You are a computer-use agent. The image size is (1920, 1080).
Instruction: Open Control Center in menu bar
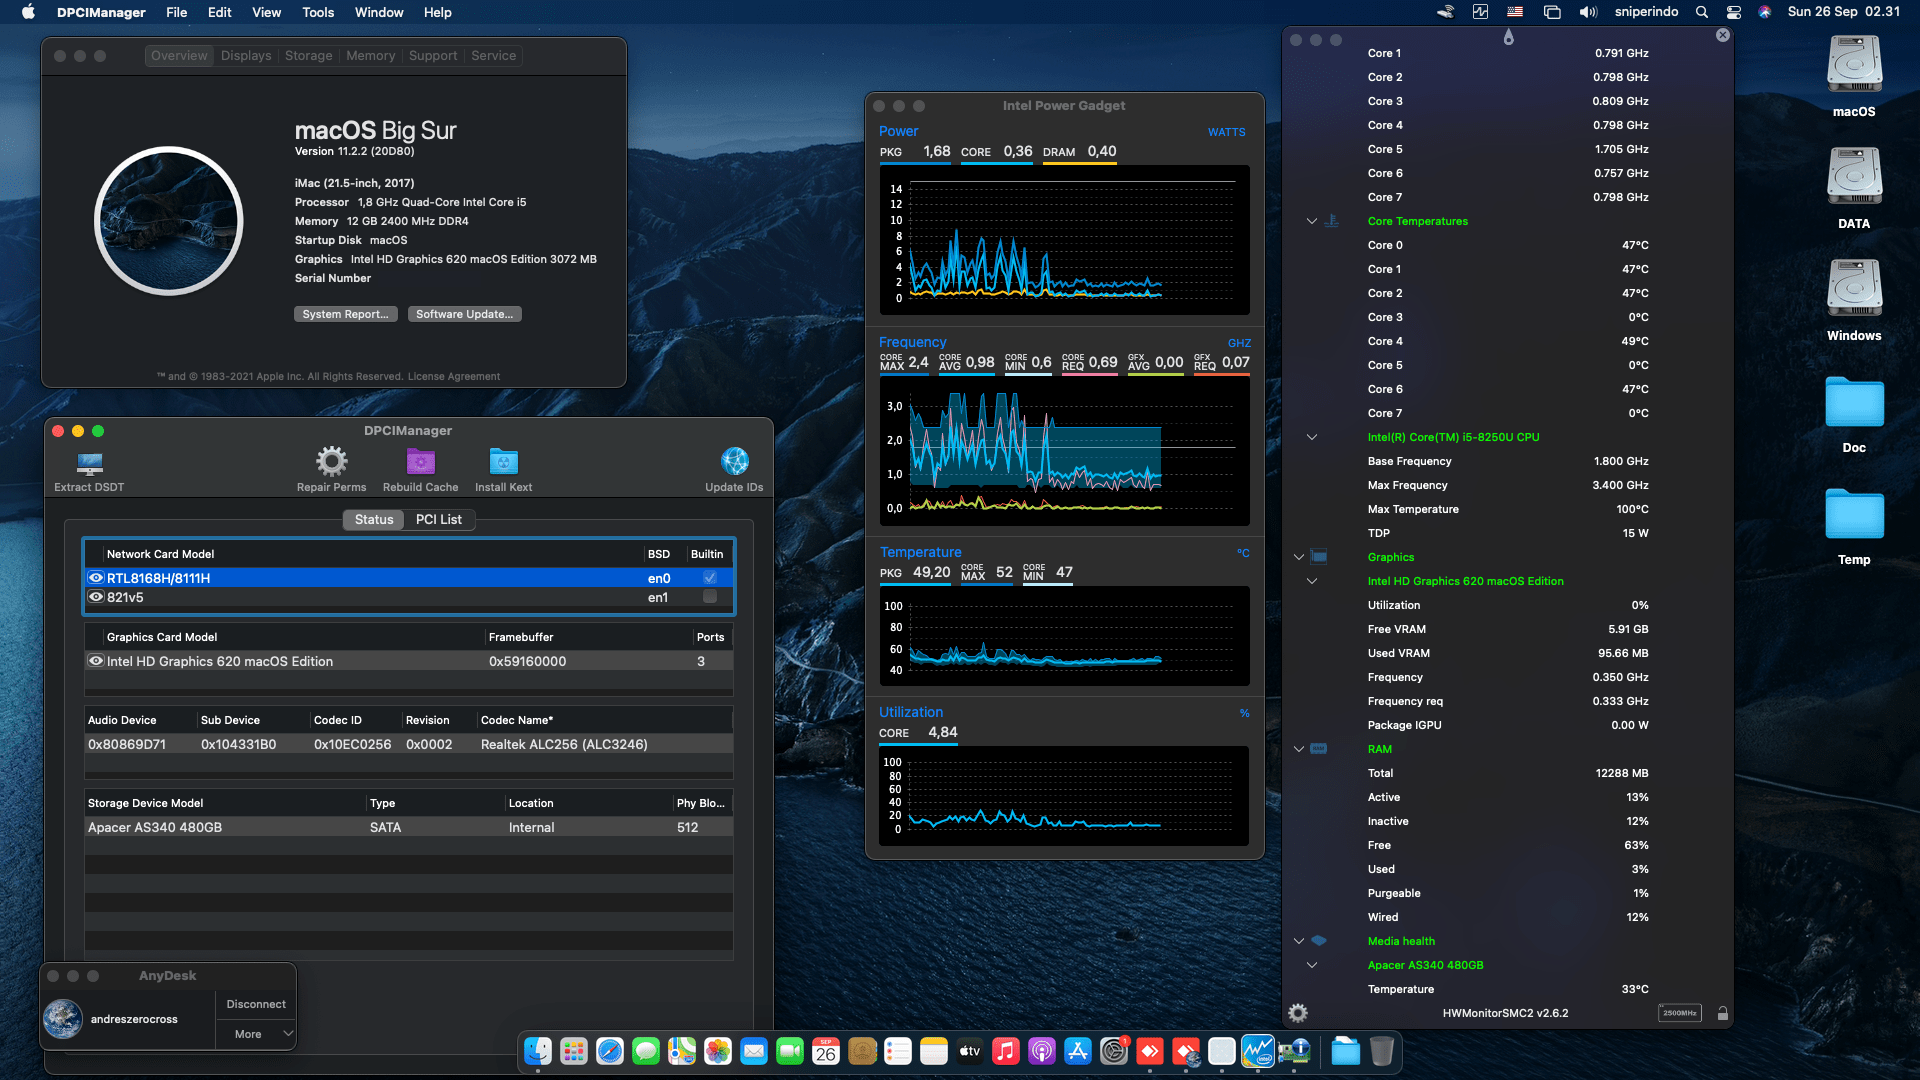1734,12
